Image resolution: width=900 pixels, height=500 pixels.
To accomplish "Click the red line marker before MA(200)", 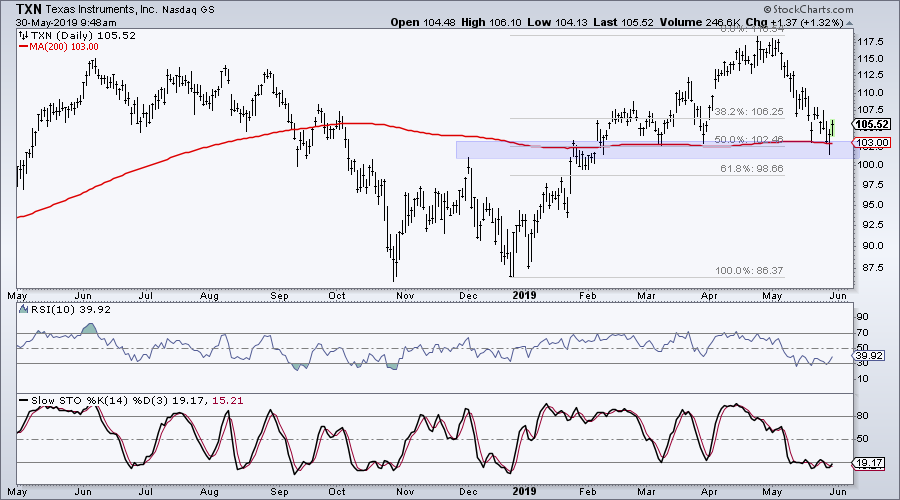I will pos(24,47).
